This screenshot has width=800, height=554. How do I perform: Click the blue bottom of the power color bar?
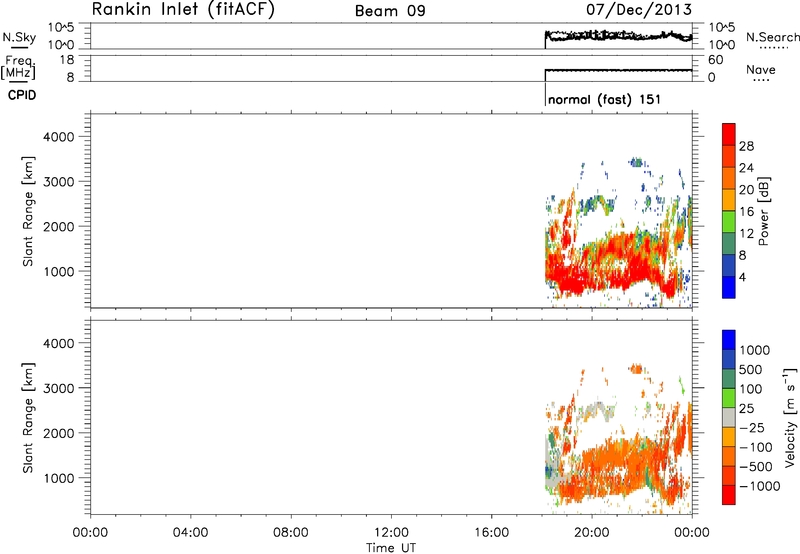coord(729,287)
